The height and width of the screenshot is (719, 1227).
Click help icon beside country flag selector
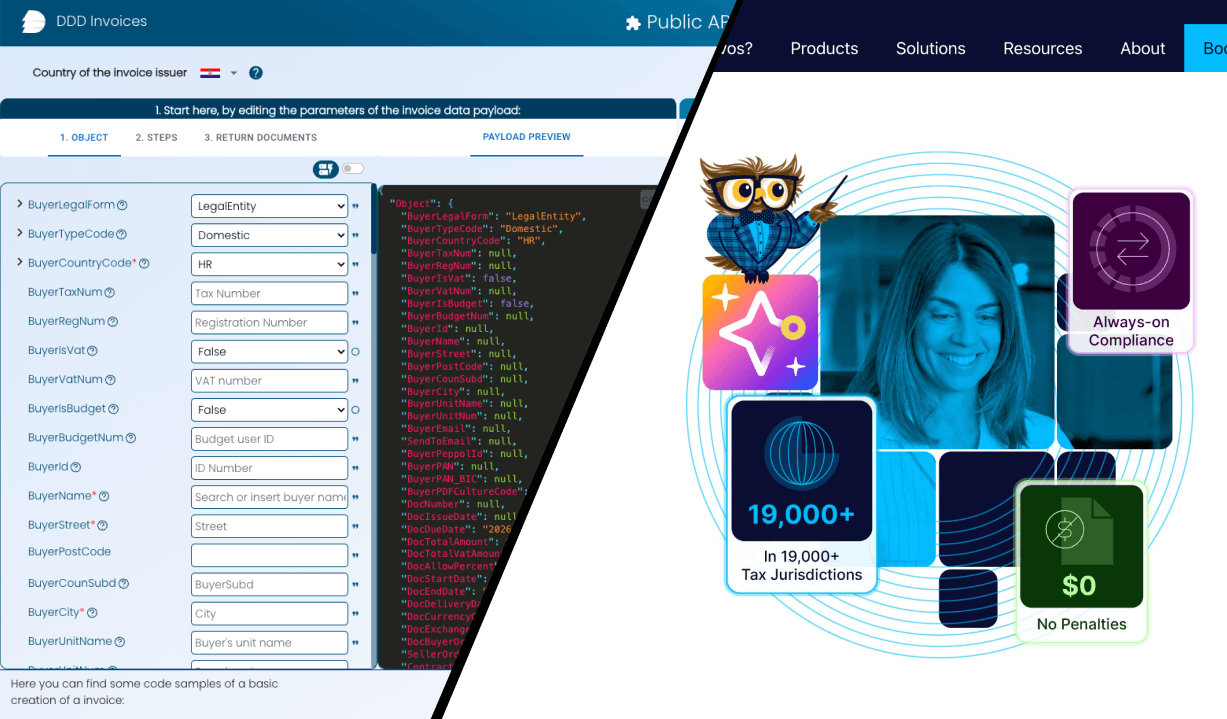(256, 73)
